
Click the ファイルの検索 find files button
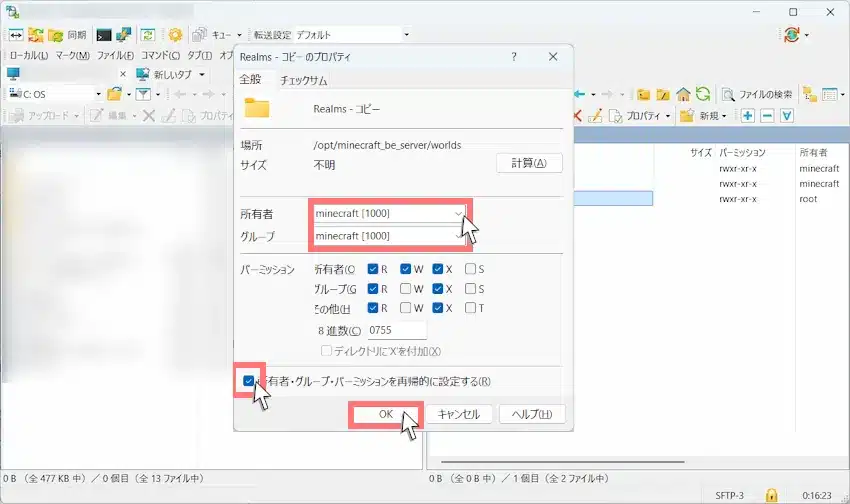(757, 94)
